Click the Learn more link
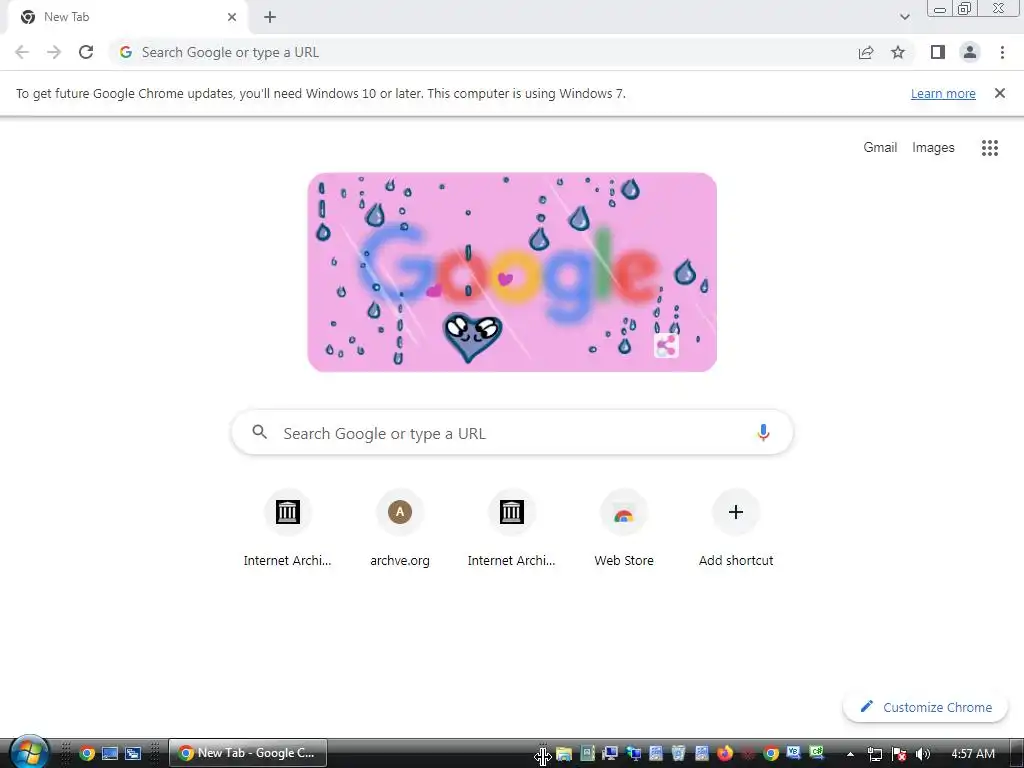The width and height of the screenshot is (1024, 768). (x=943, y=93)
